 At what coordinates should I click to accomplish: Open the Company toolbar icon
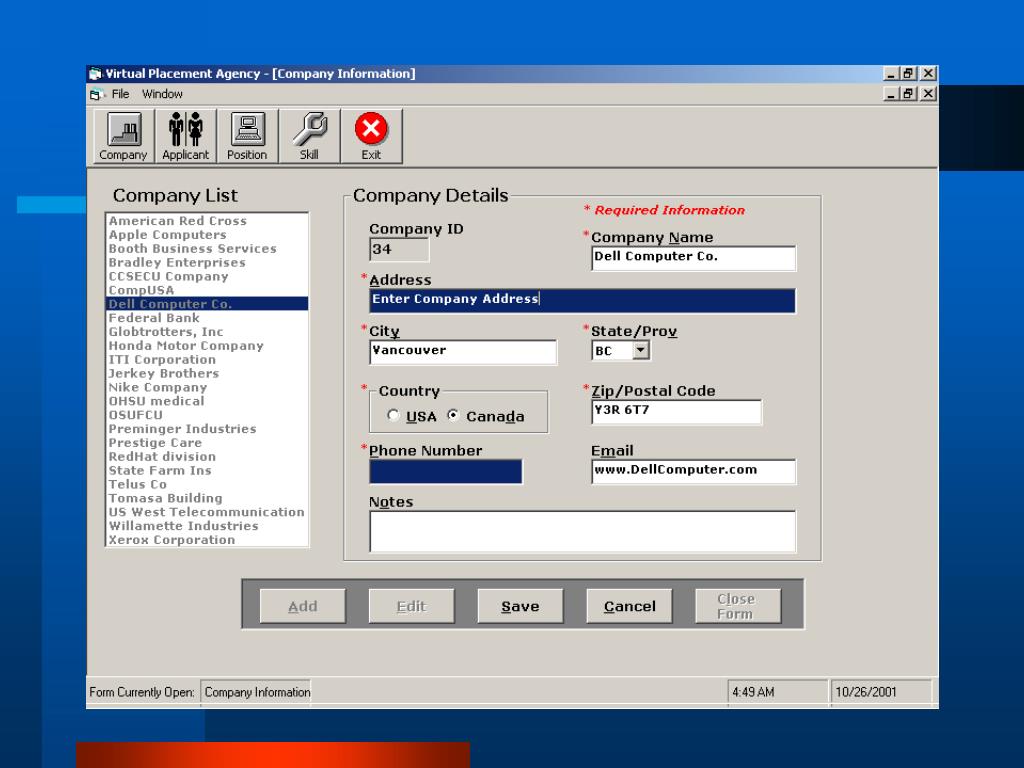(123, 136)
